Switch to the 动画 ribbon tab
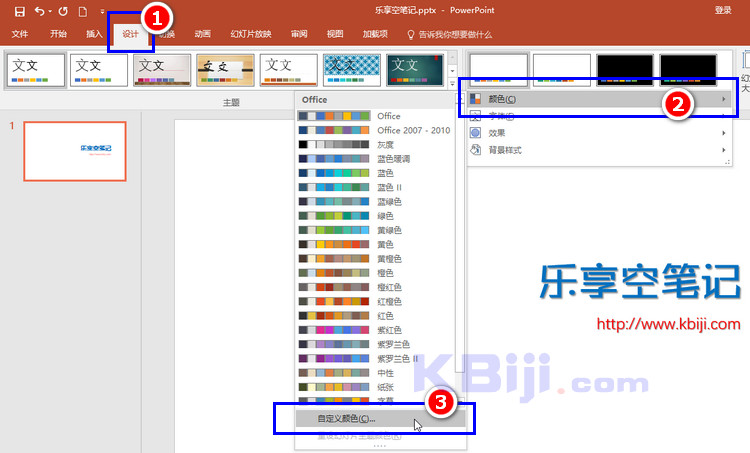Screen dimensions: 750x453 [203, 34]
